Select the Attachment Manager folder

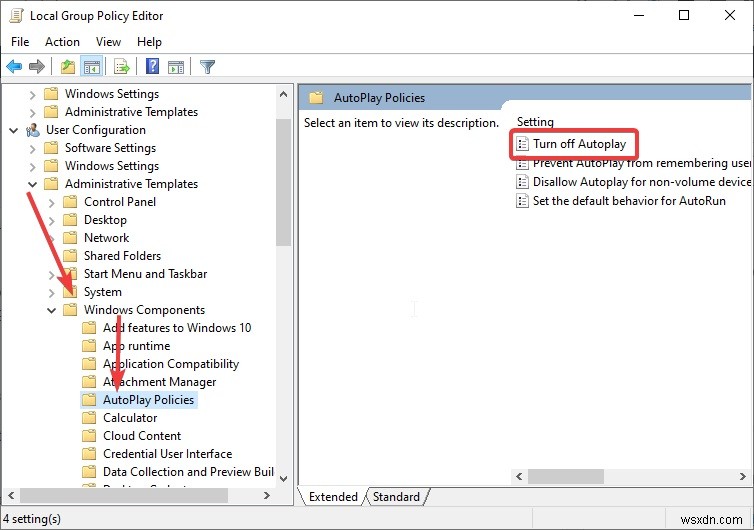(159, 382)
